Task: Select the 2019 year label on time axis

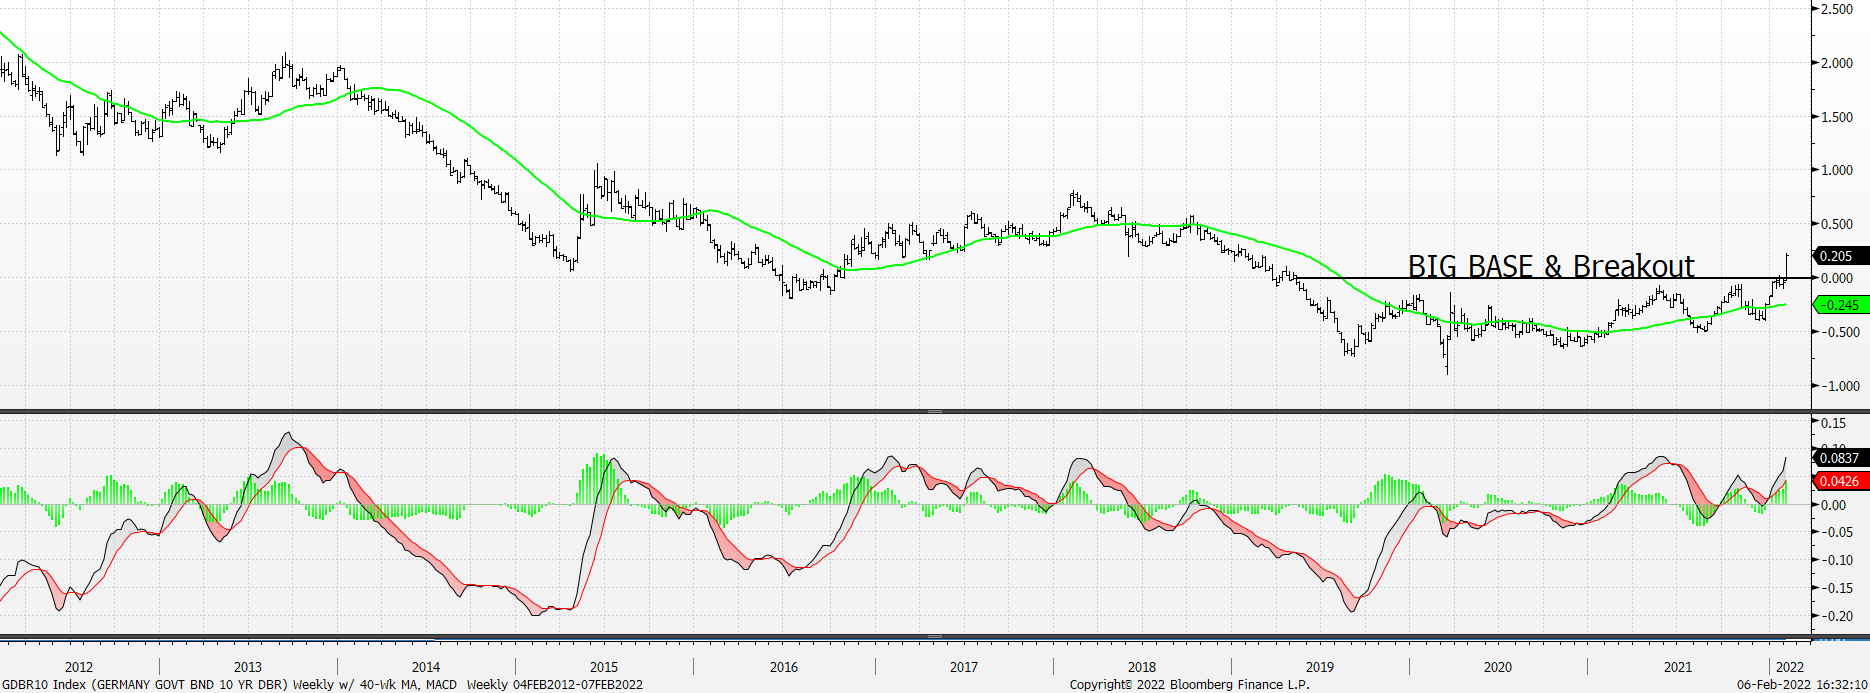Action: 1320,667
